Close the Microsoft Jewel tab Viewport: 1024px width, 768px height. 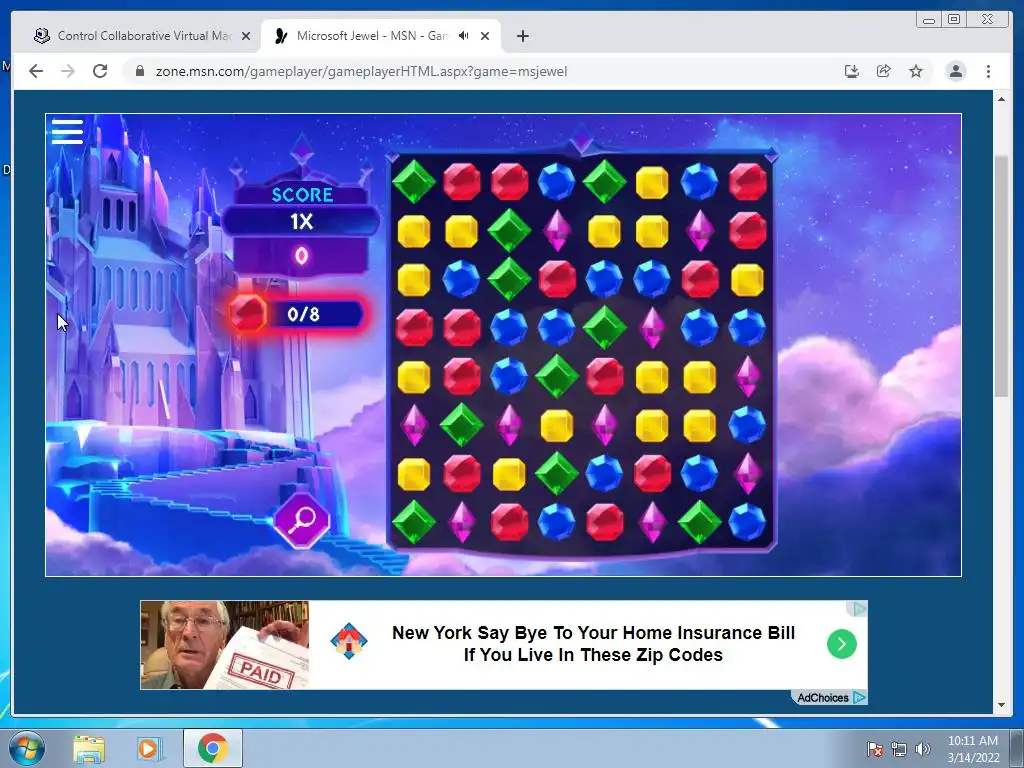pos(485,36)
